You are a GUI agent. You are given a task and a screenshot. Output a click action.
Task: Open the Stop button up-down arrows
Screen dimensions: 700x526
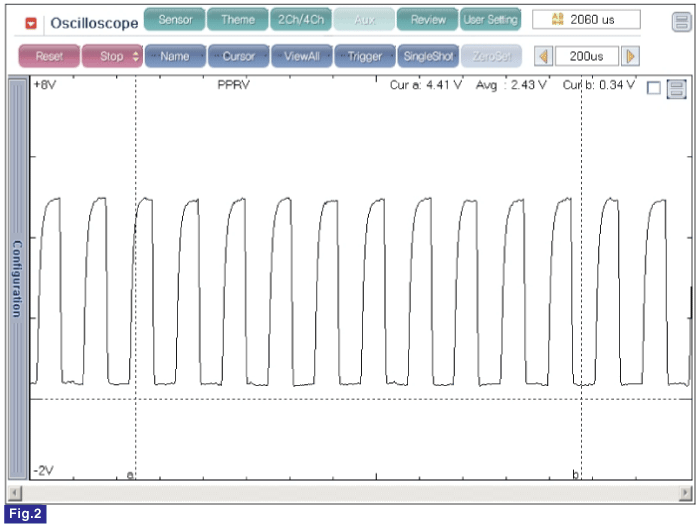click(136, 56)
